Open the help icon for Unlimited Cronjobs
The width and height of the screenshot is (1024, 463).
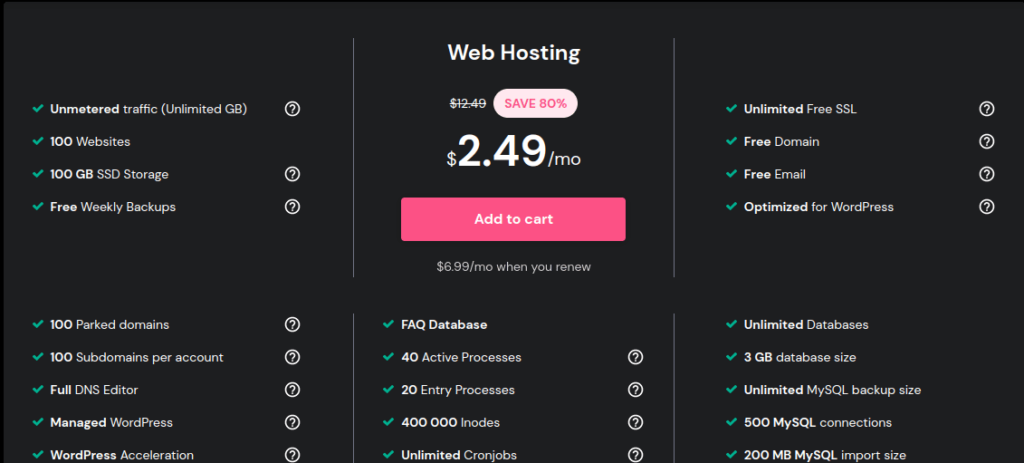click(x=635, y=455)
